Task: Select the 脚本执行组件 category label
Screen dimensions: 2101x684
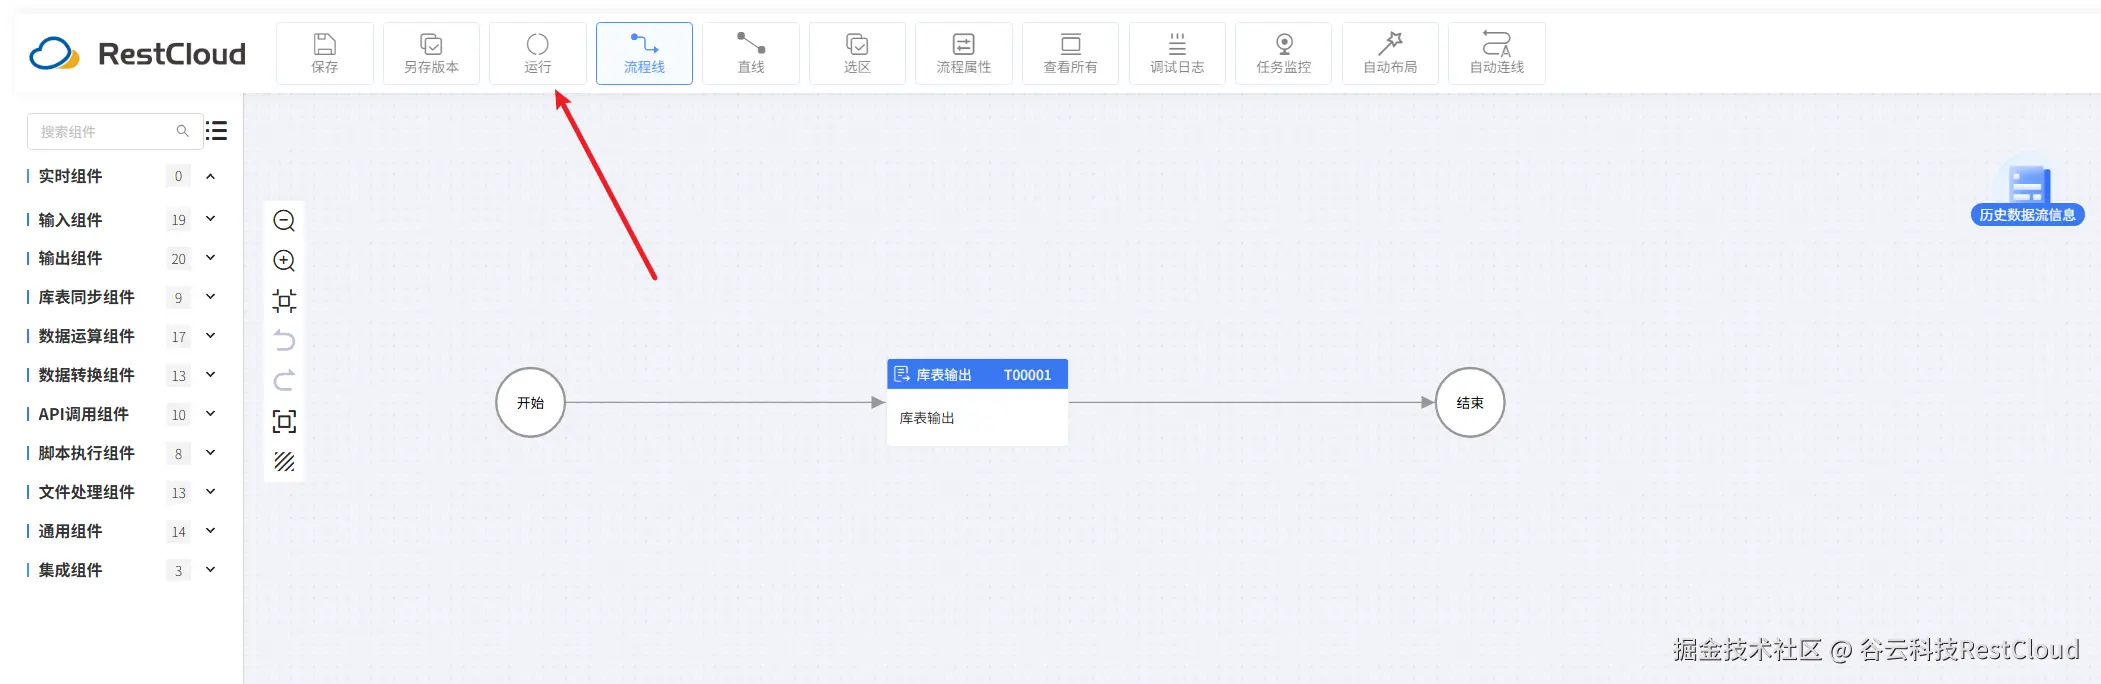Action: coord(86,453)
